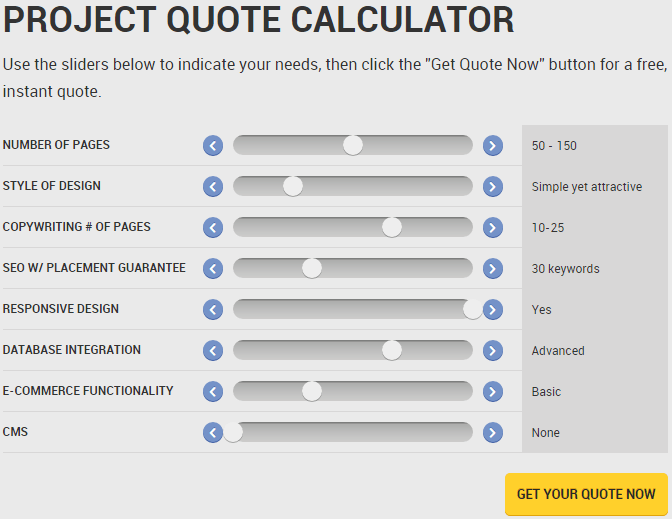Click right arrow for Copywriting pages

[492, 228]
